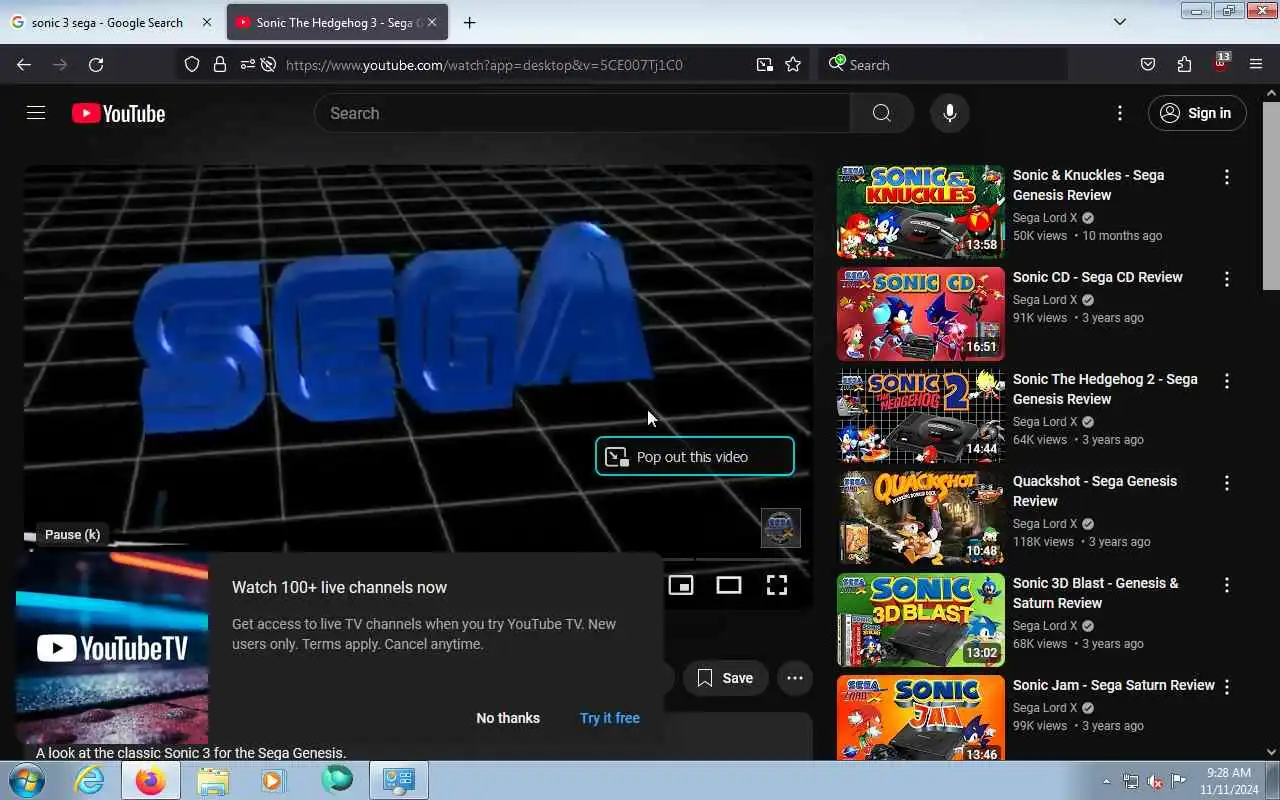The image size is (1280, 800).
Task: Open Save to Pocket icon
Action: coord(1148,64)
